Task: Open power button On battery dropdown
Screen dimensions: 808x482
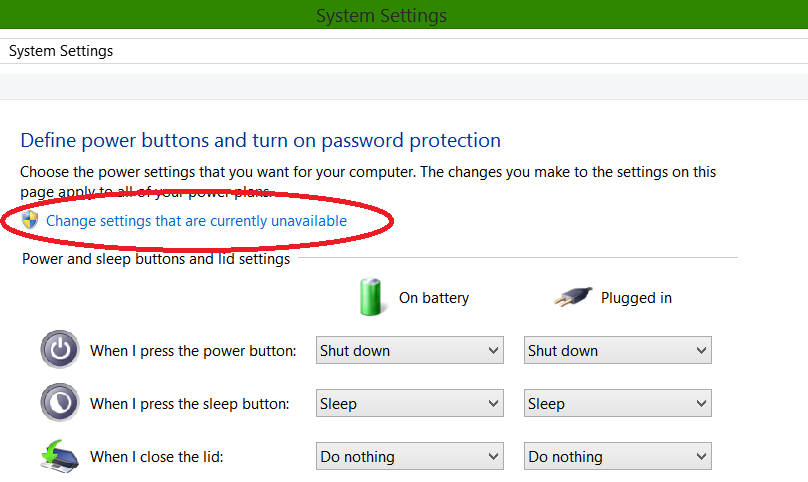Action: point(410,351)
